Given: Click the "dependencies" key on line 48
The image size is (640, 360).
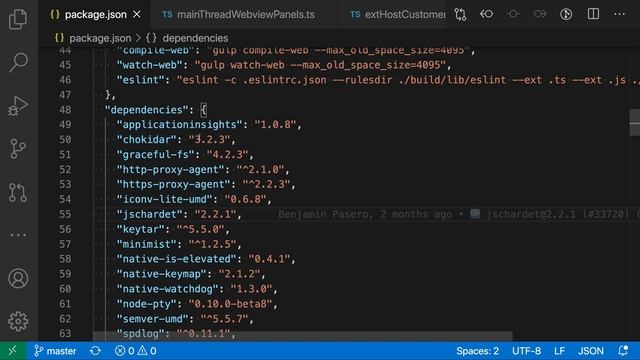Looking at the screenshot, I should [x=149, y=110].
